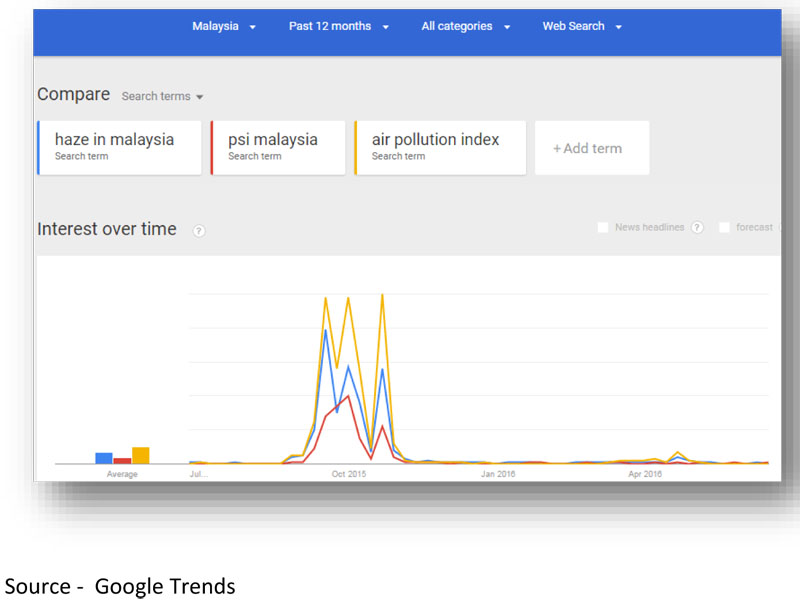This screenshot has width=800, height=601.
Task: Expand the Search terms compare dropdown
Action: tap(162, 97)
